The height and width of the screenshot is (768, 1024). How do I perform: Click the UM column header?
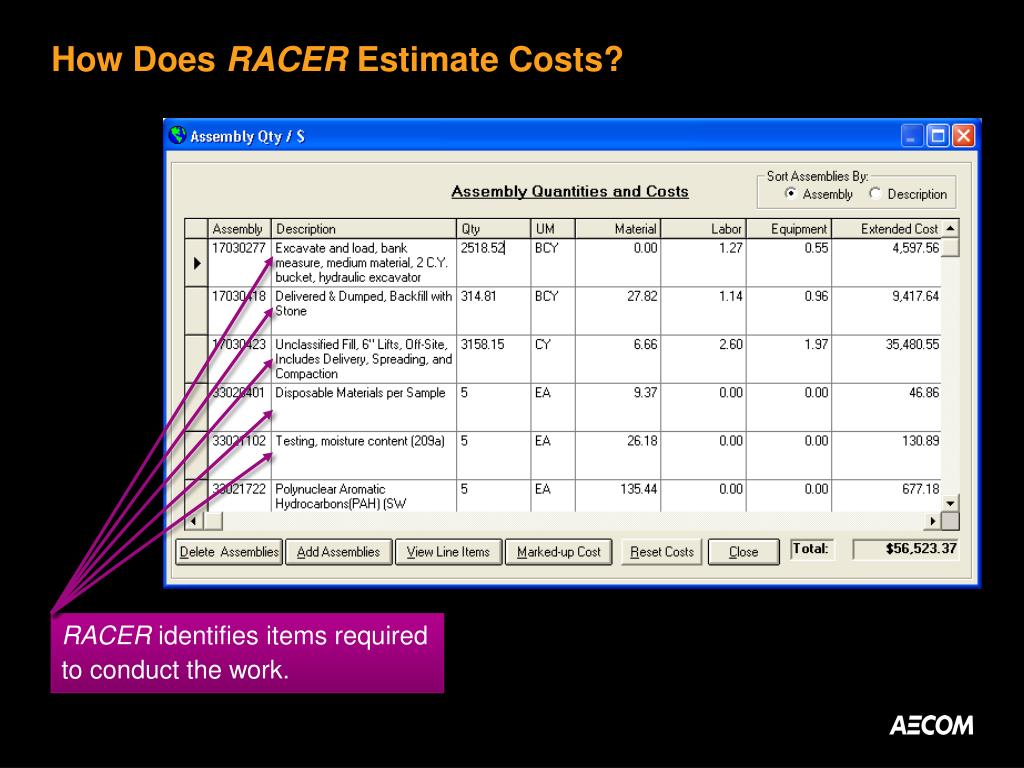click(x=553, y=229)
